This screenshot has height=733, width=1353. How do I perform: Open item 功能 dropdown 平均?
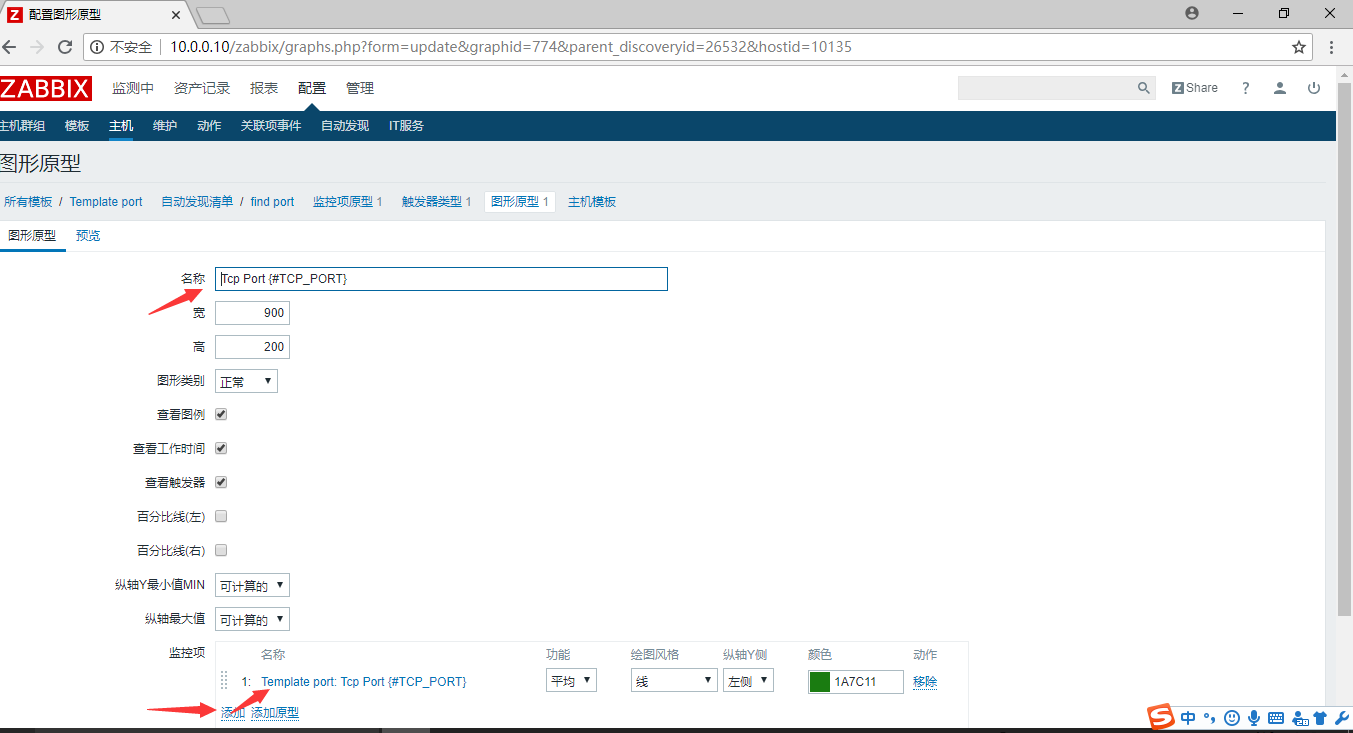(571, 681)
